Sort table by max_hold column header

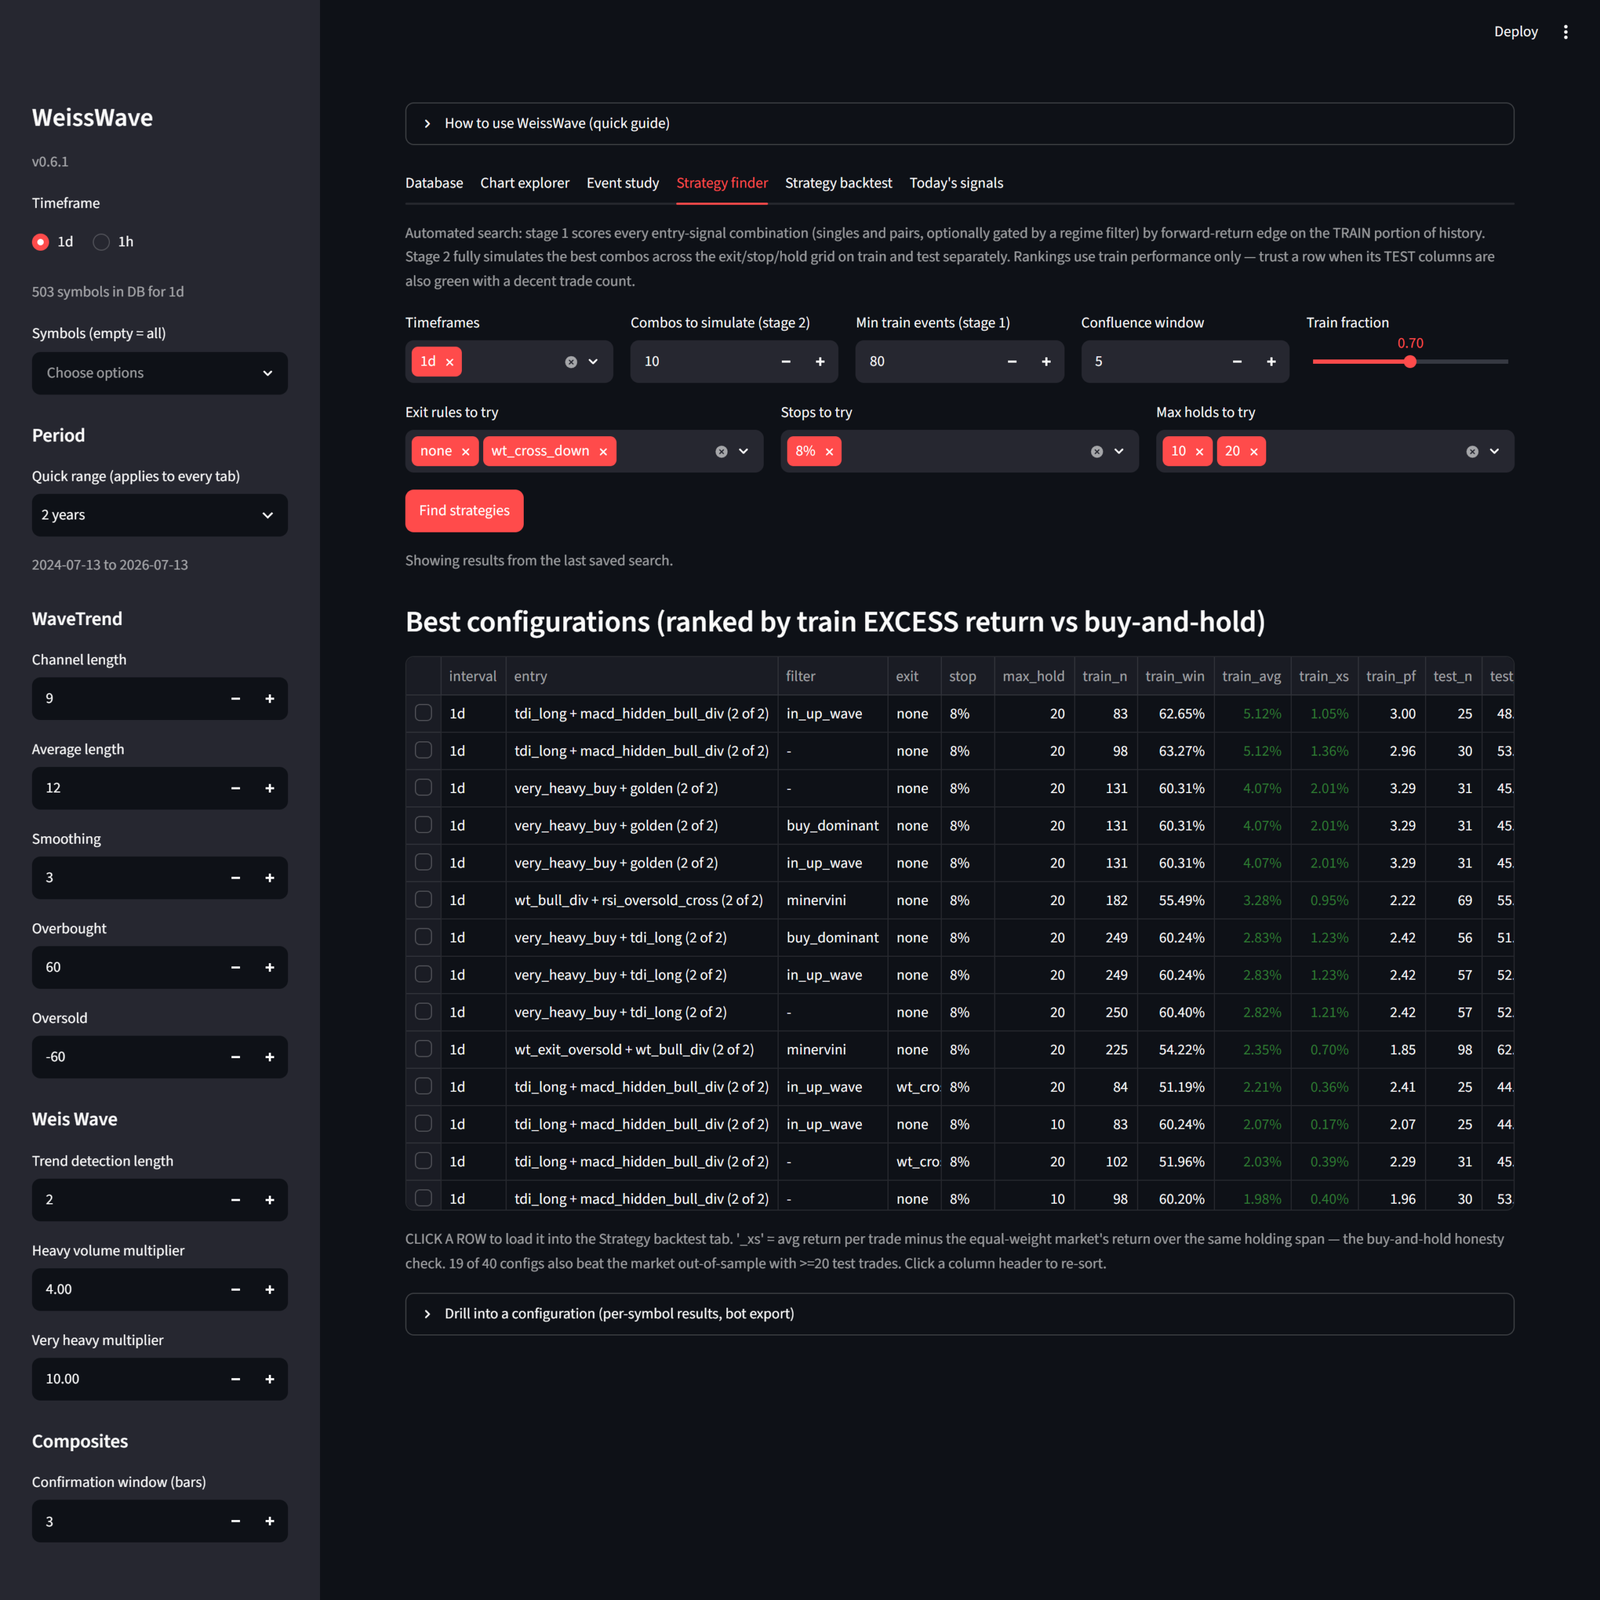tap(1033, 677)
